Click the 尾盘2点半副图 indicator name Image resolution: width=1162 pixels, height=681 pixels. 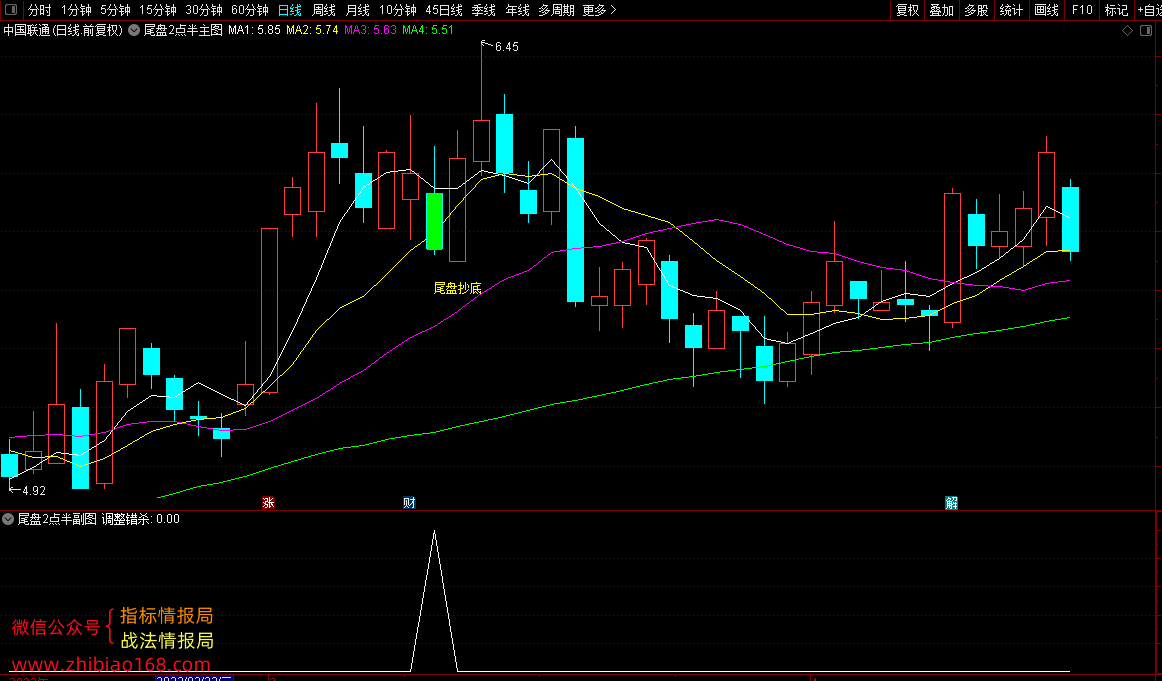pos(57,519)
